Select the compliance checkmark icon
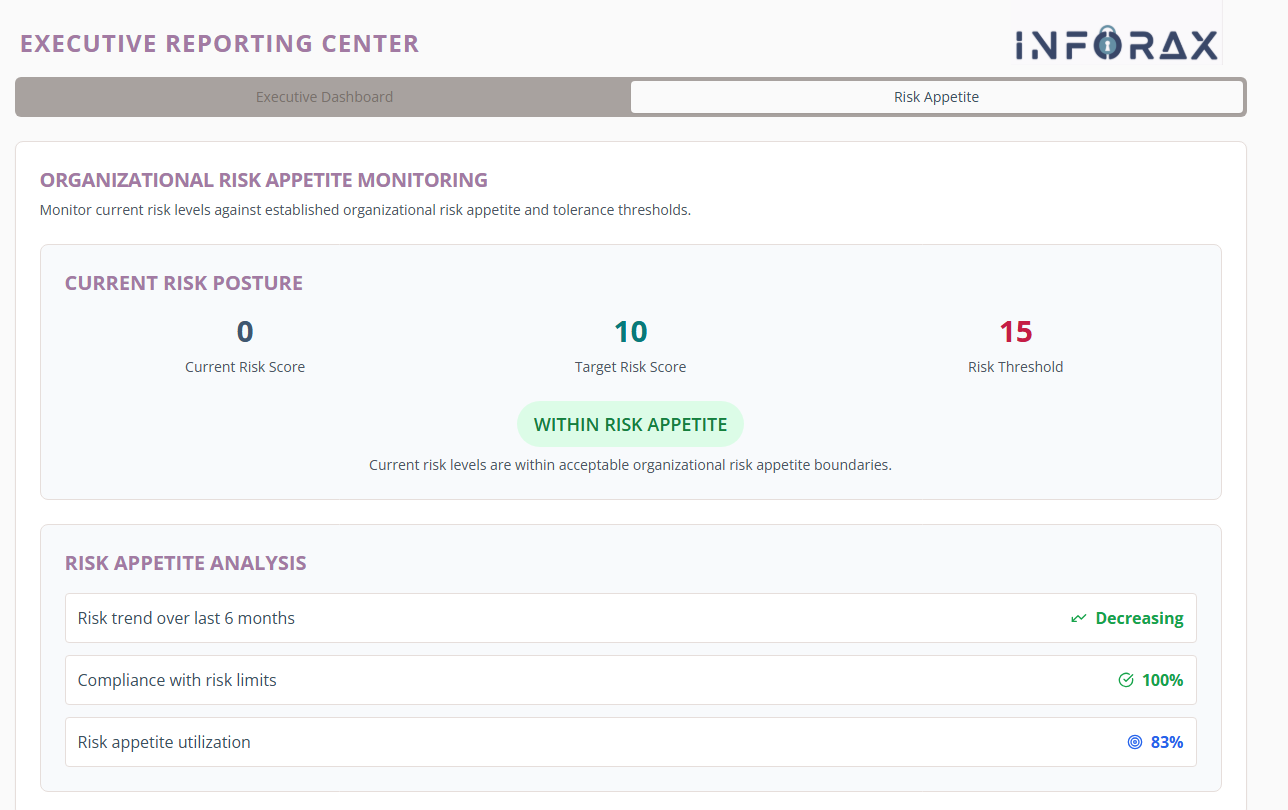 (1124, 679)
